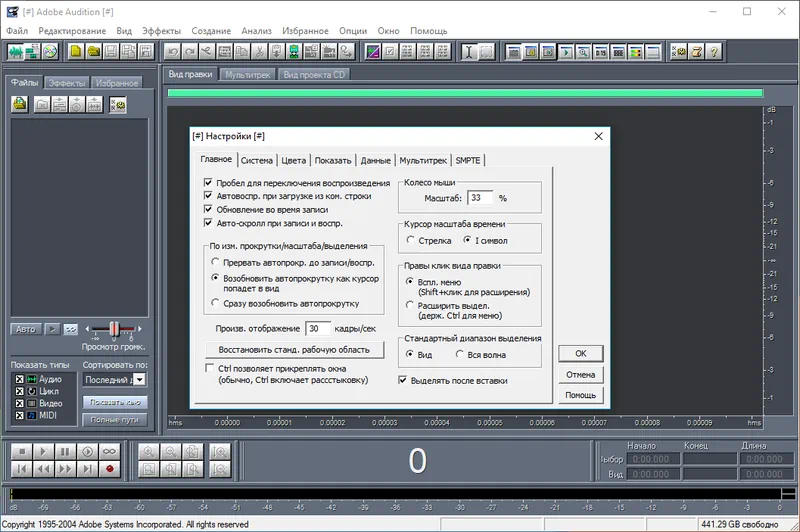Click the zoom in horizontally magnifier icon
This screenshot has width=800, height=532.
click(x=148, y=451)
